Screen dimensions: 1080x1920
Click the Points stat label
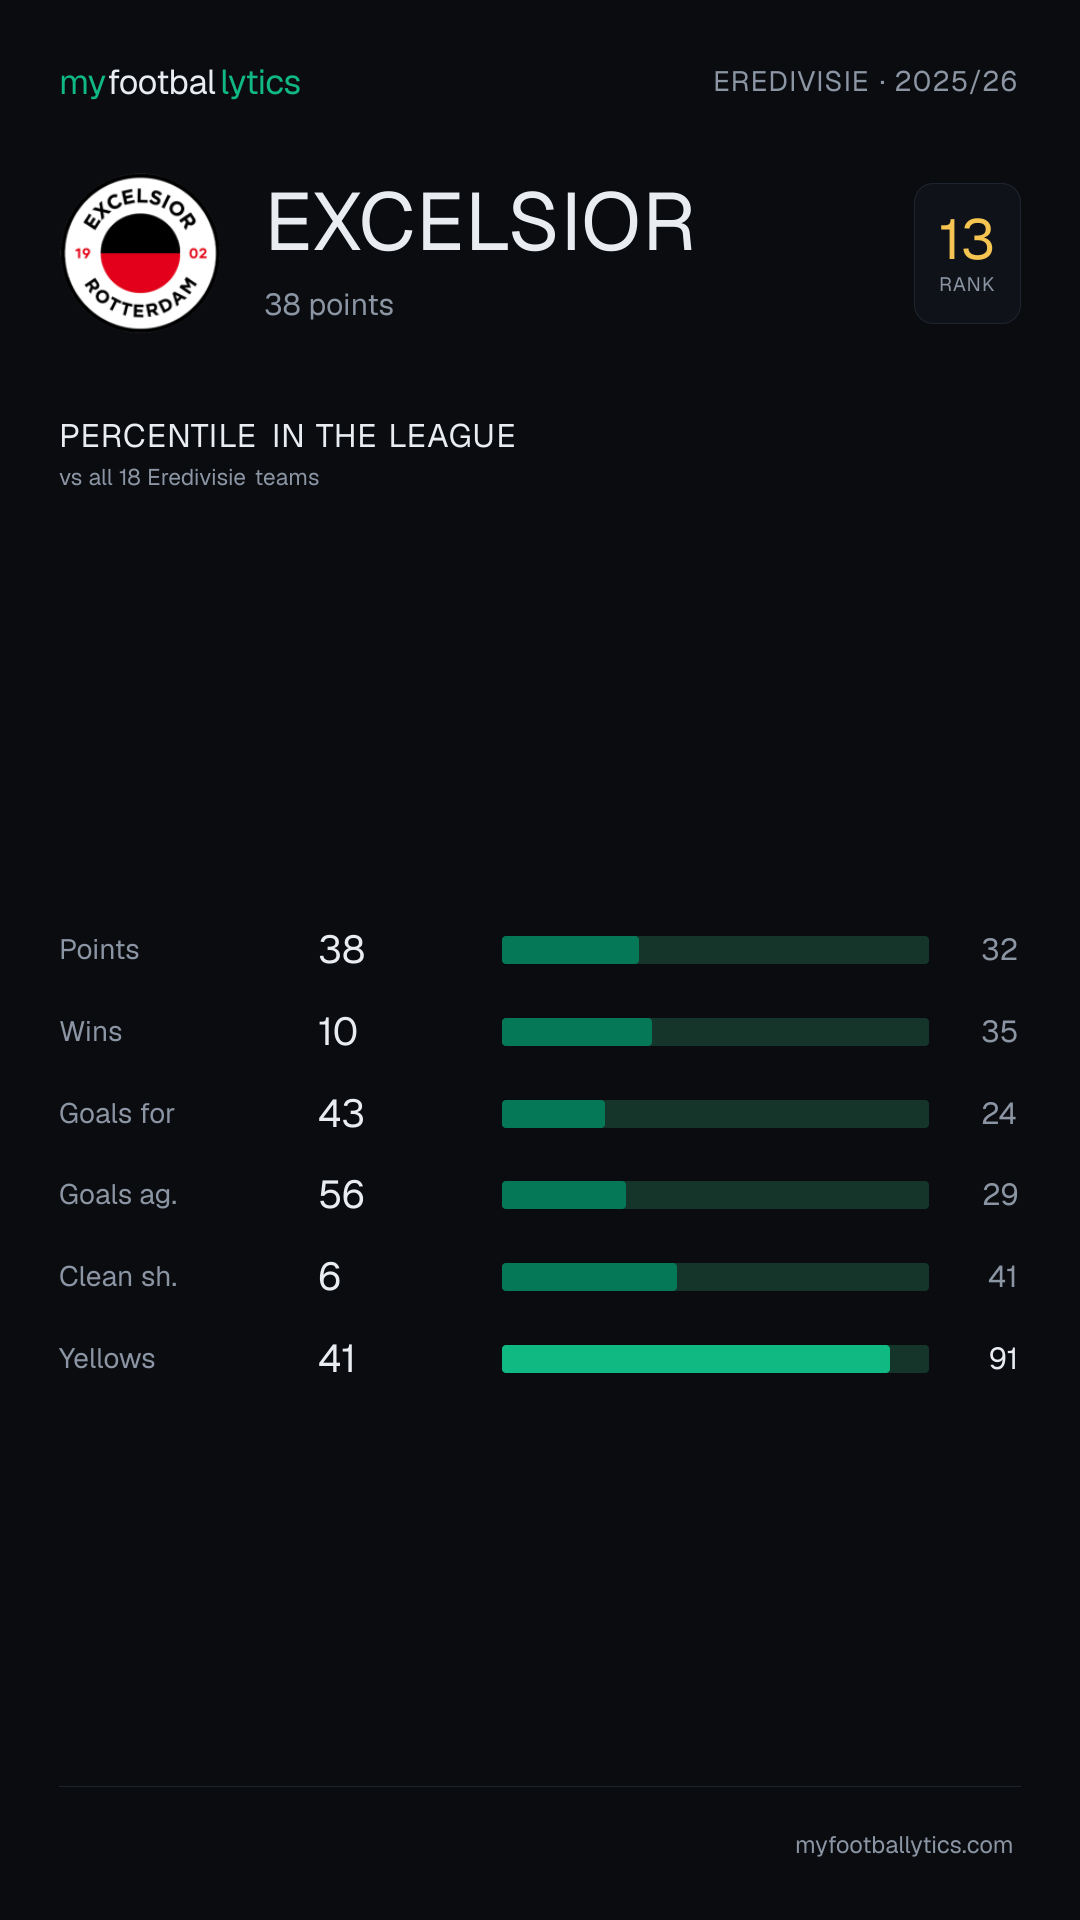[x=99, y=950]
